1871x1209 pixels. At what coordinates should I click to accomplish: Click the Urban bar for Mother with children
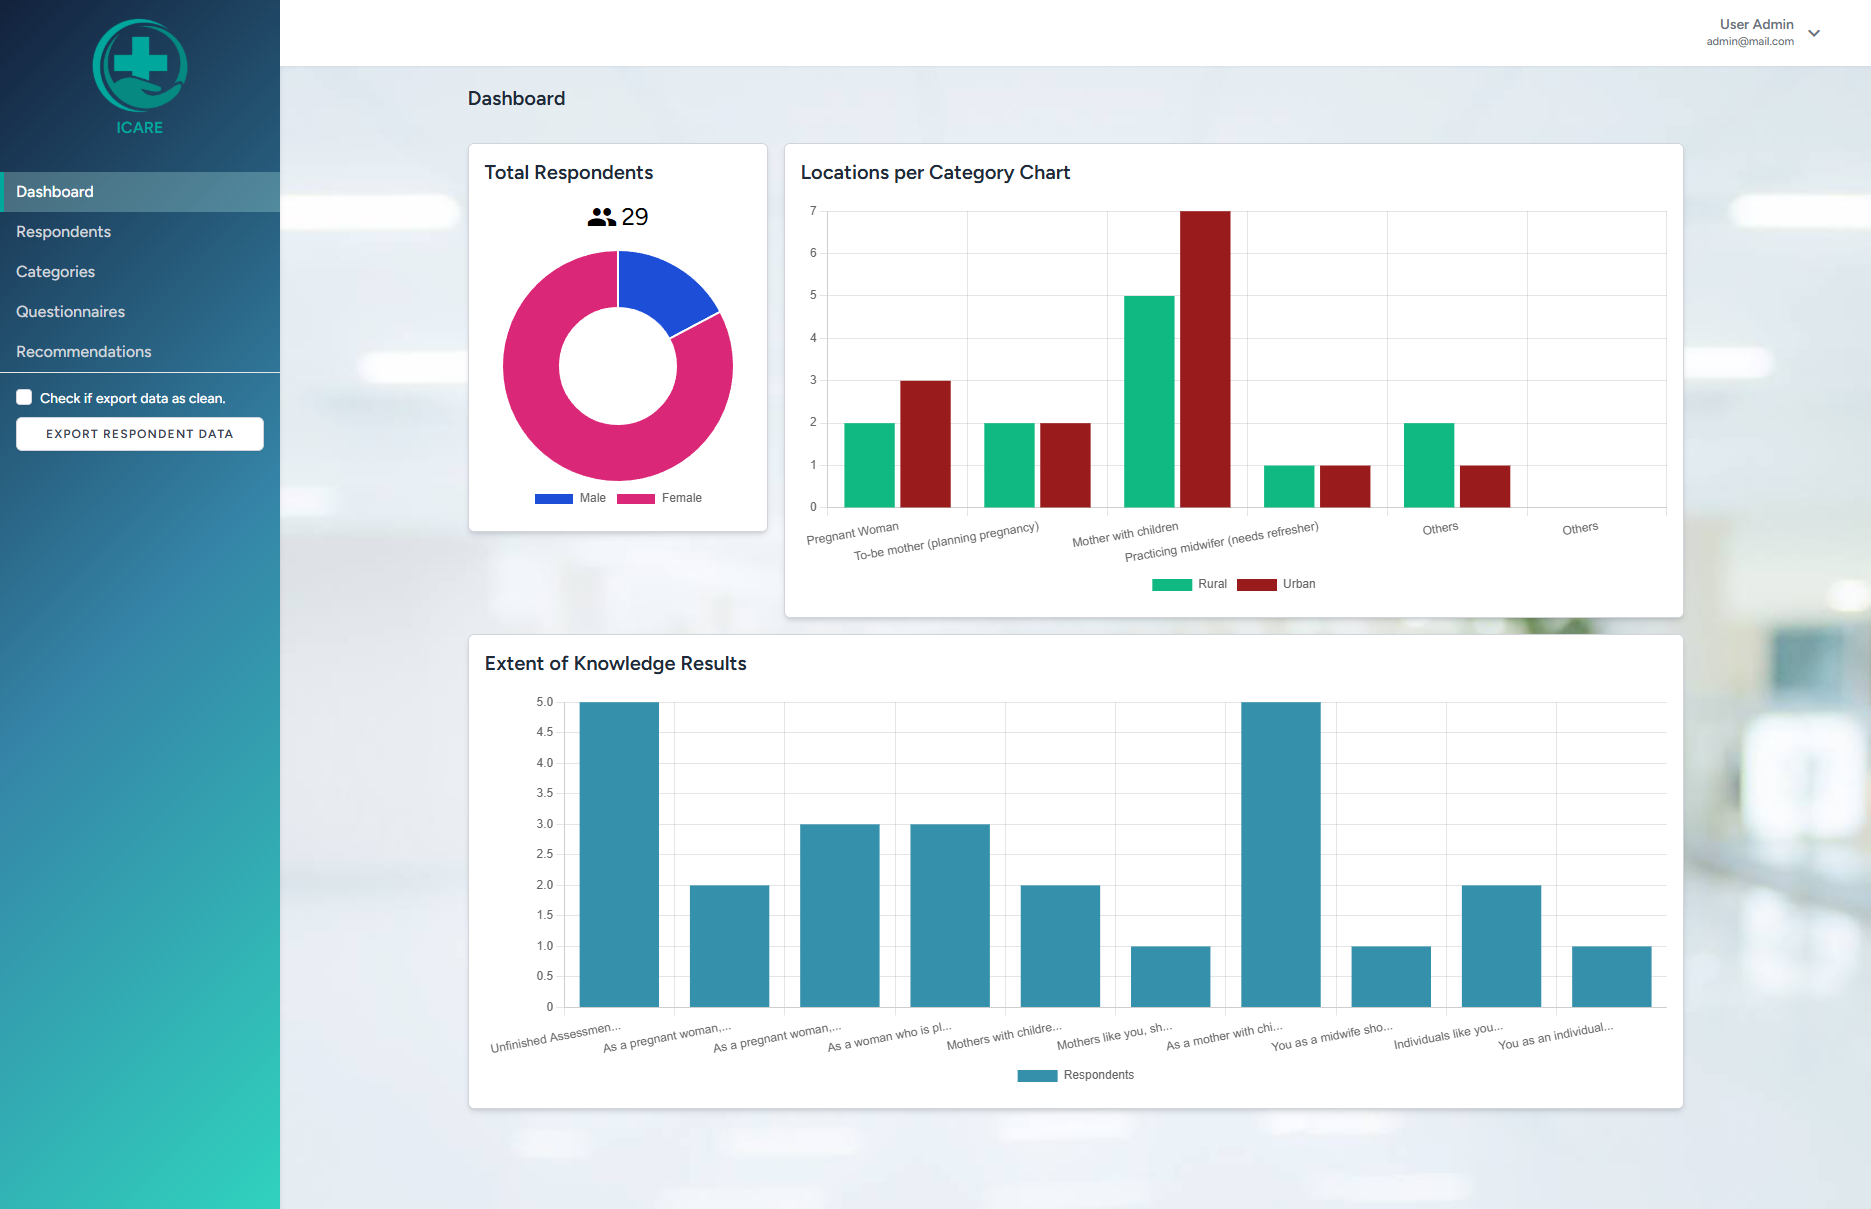coord(1205,360)
